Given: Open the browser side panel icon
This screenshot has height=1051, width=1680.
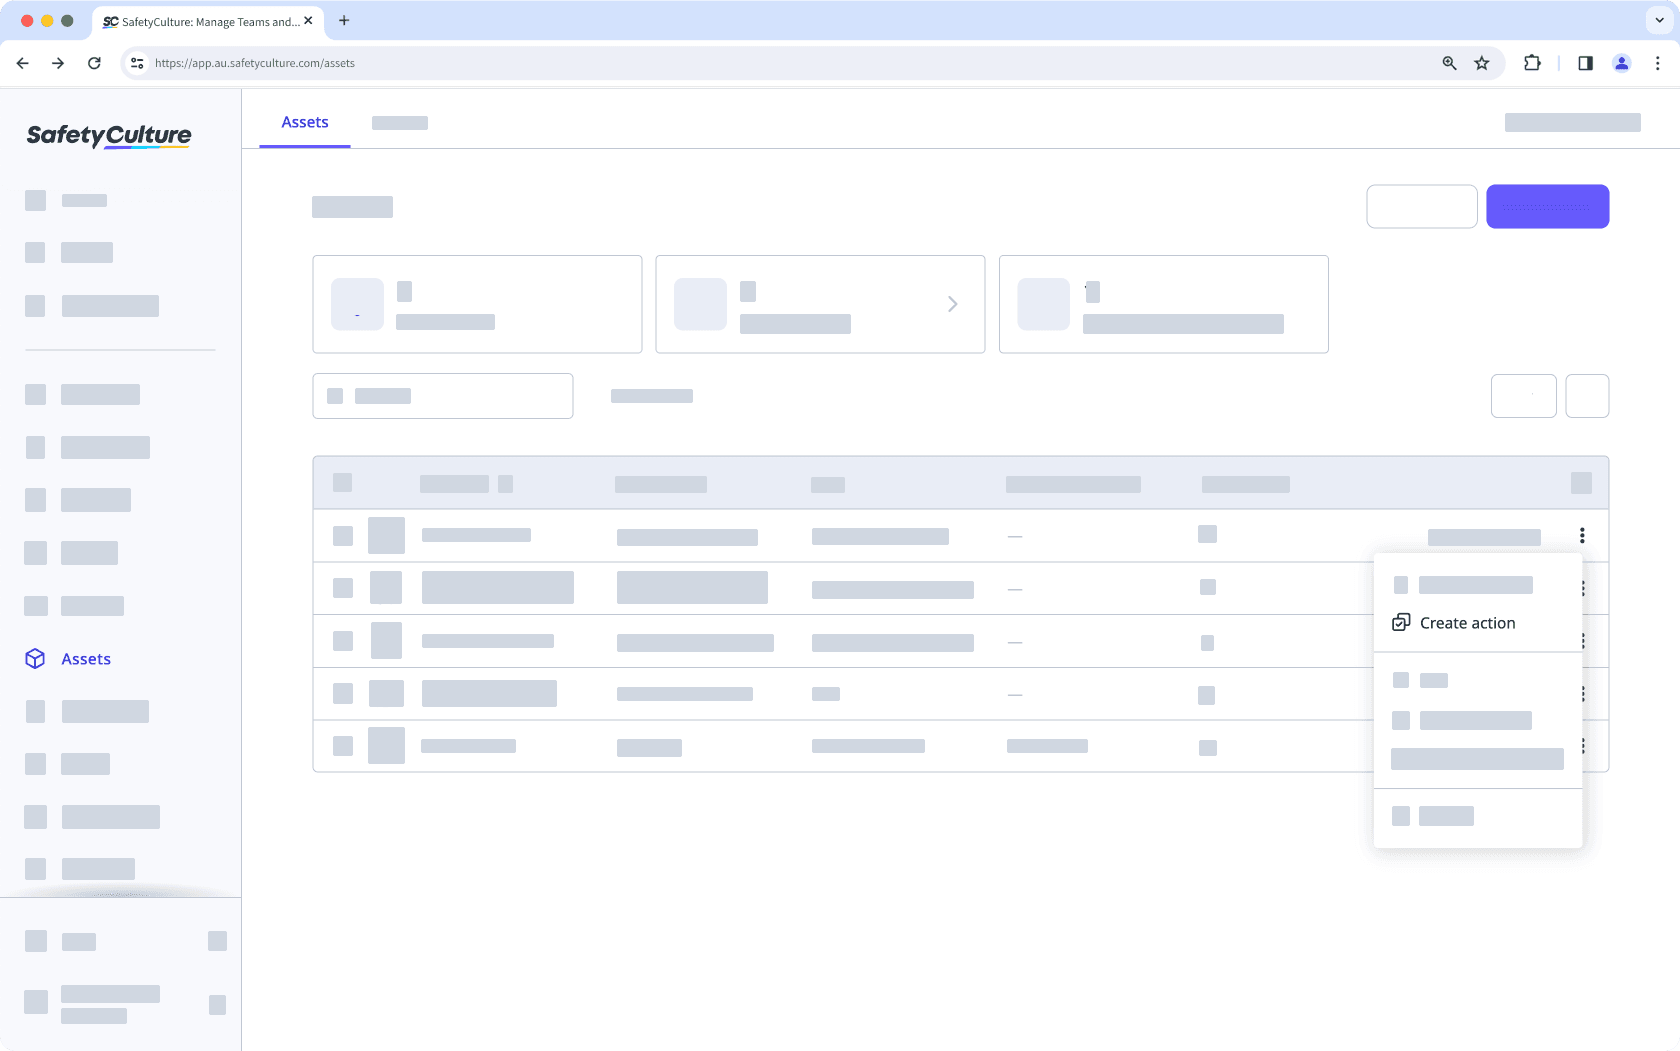Looking at the screenshot, I should point(1584,62).
